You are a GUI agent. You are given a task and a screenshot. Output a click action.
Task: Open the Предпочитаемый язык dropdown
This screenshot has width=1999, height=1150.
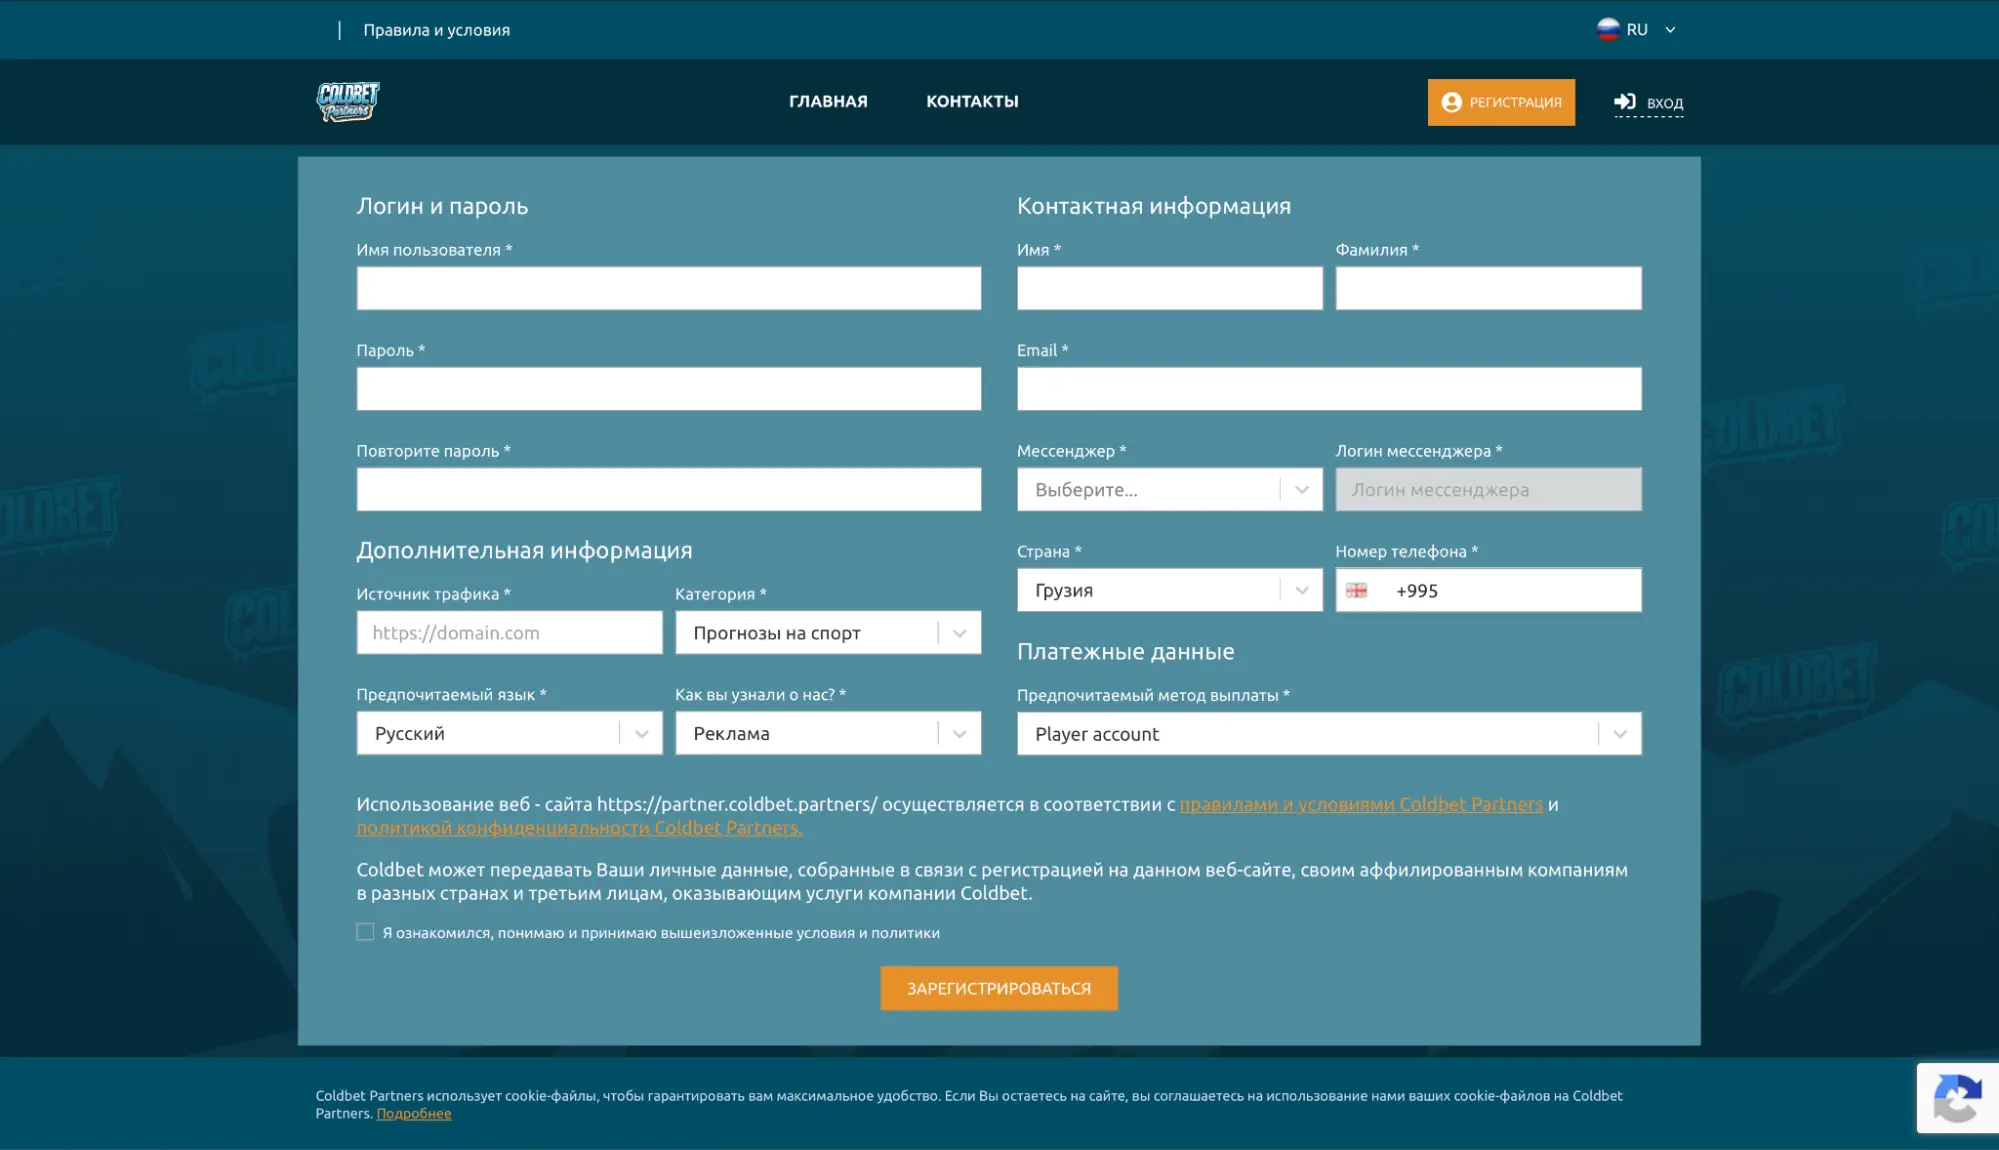[x=509, y=733]
